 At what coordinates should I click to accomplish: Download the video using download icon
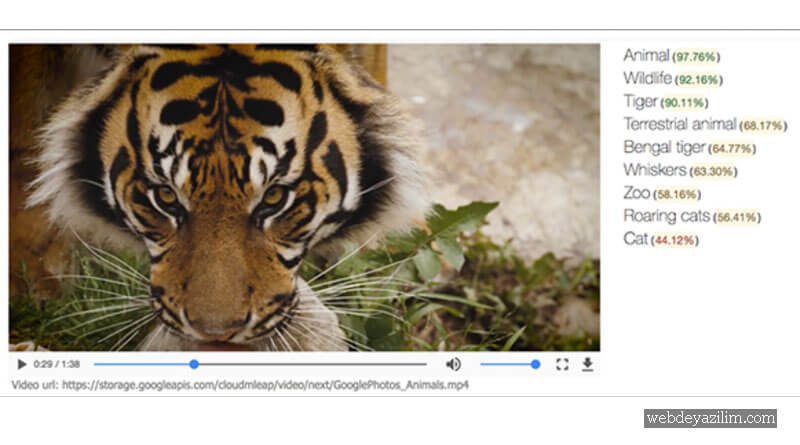(587, 365)
